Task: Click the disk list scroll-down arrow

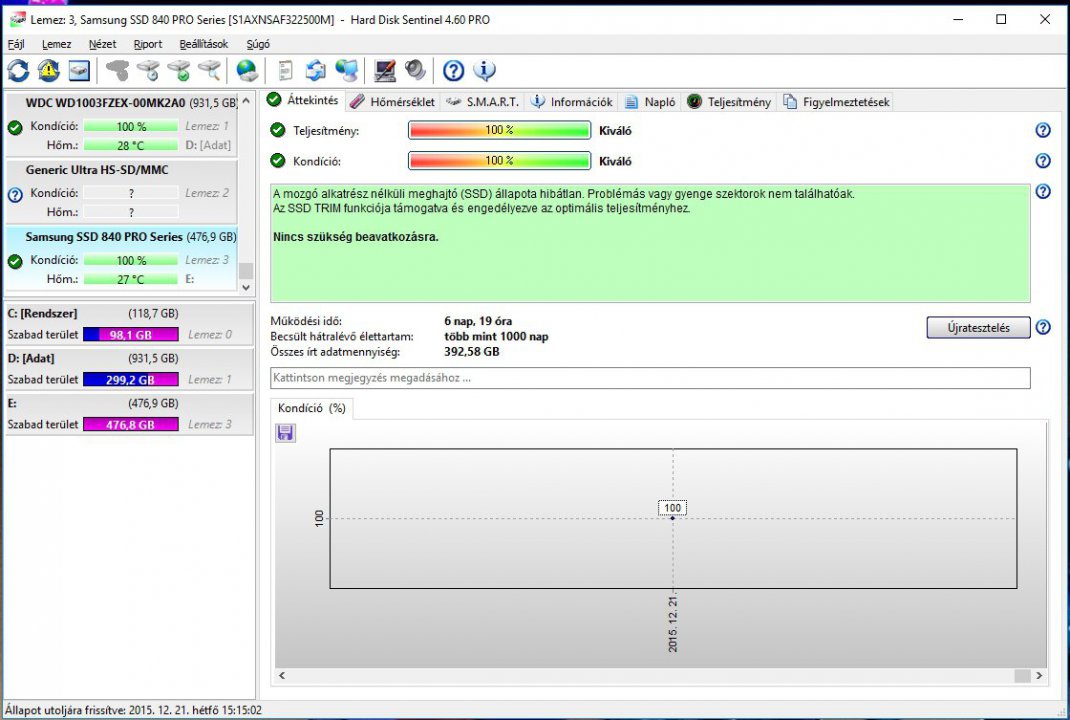Action: coord(247,287)
